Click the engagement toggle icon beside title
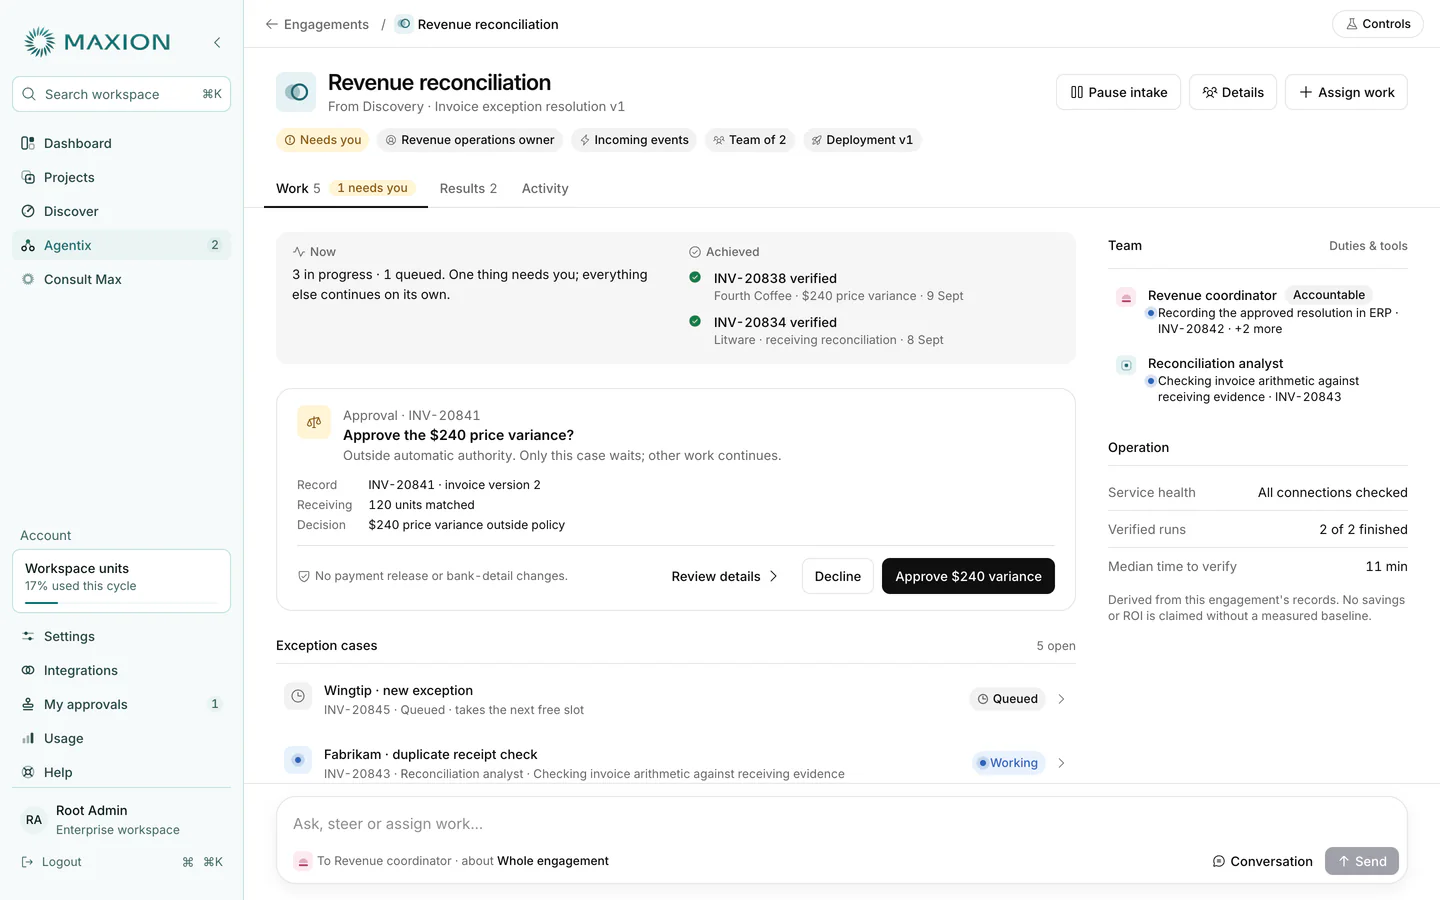 [x=296, y=92]
